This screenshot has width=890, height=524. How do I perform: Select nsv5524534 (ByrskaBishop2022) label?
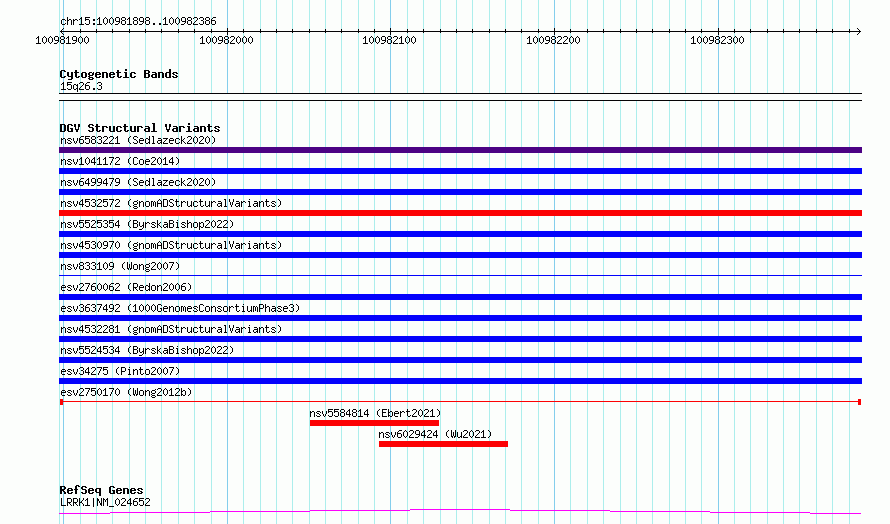click(147, 350)
